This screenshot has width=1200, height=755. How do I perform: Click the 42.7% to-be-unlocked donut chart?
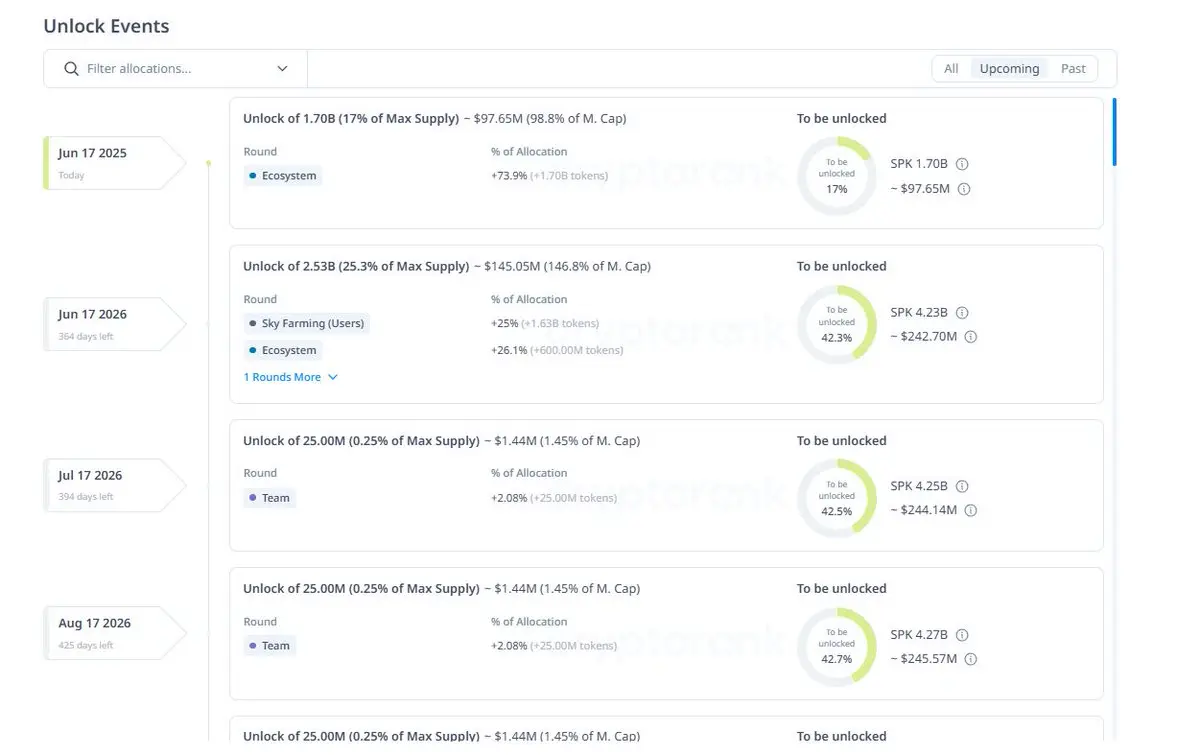click(837, 646)
